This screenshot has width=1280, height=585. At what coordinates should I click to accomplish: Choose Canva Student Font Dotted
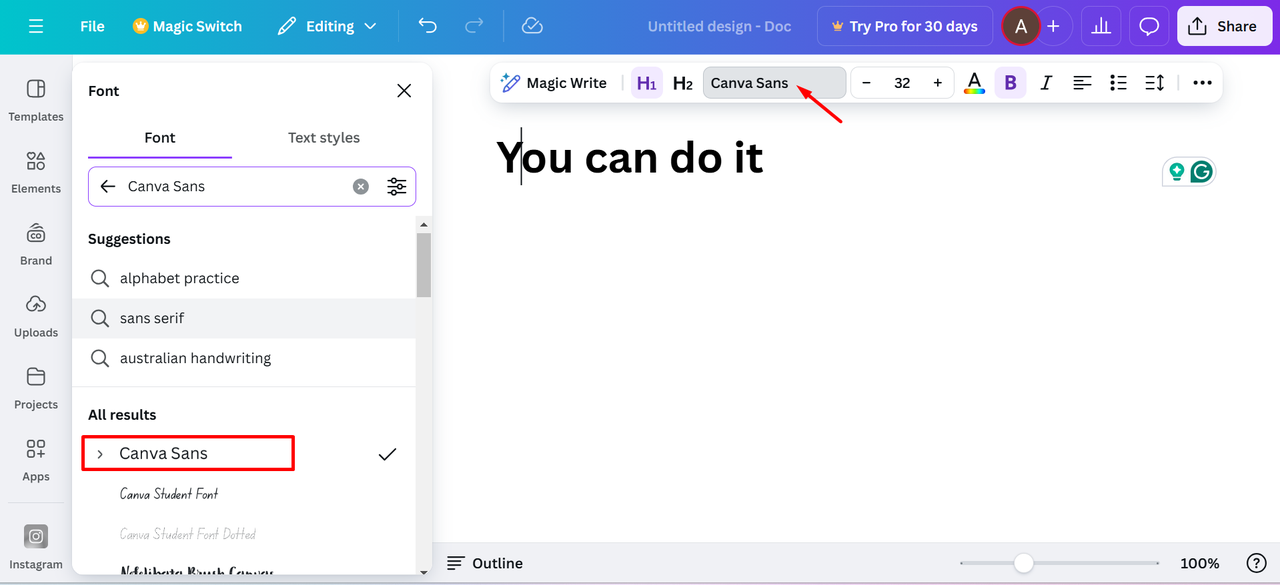click(x=244, y=534)
